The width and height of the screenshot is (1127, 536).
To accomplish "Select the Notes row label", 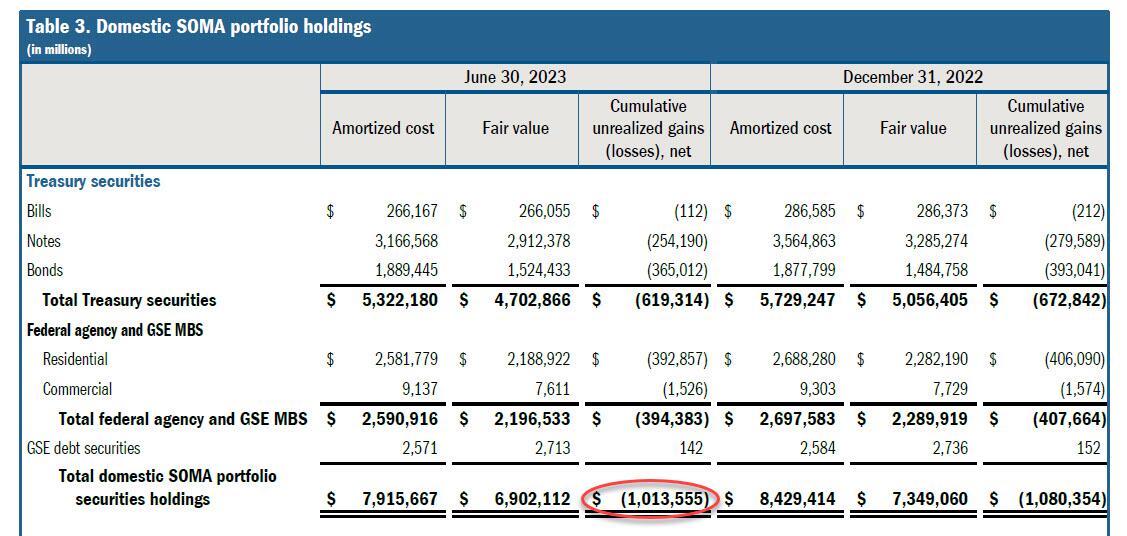I will pyautogui.click(x=43, y=241).
